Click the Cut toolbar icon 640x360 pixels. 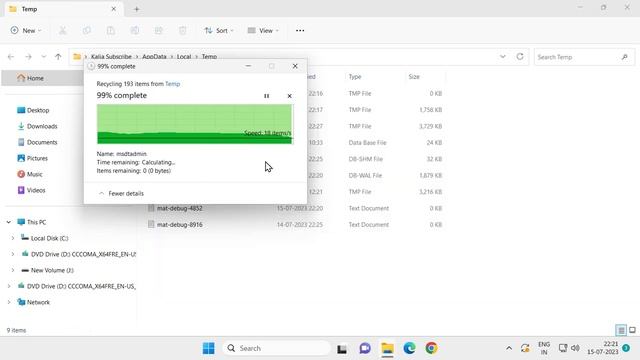[62, 31]
